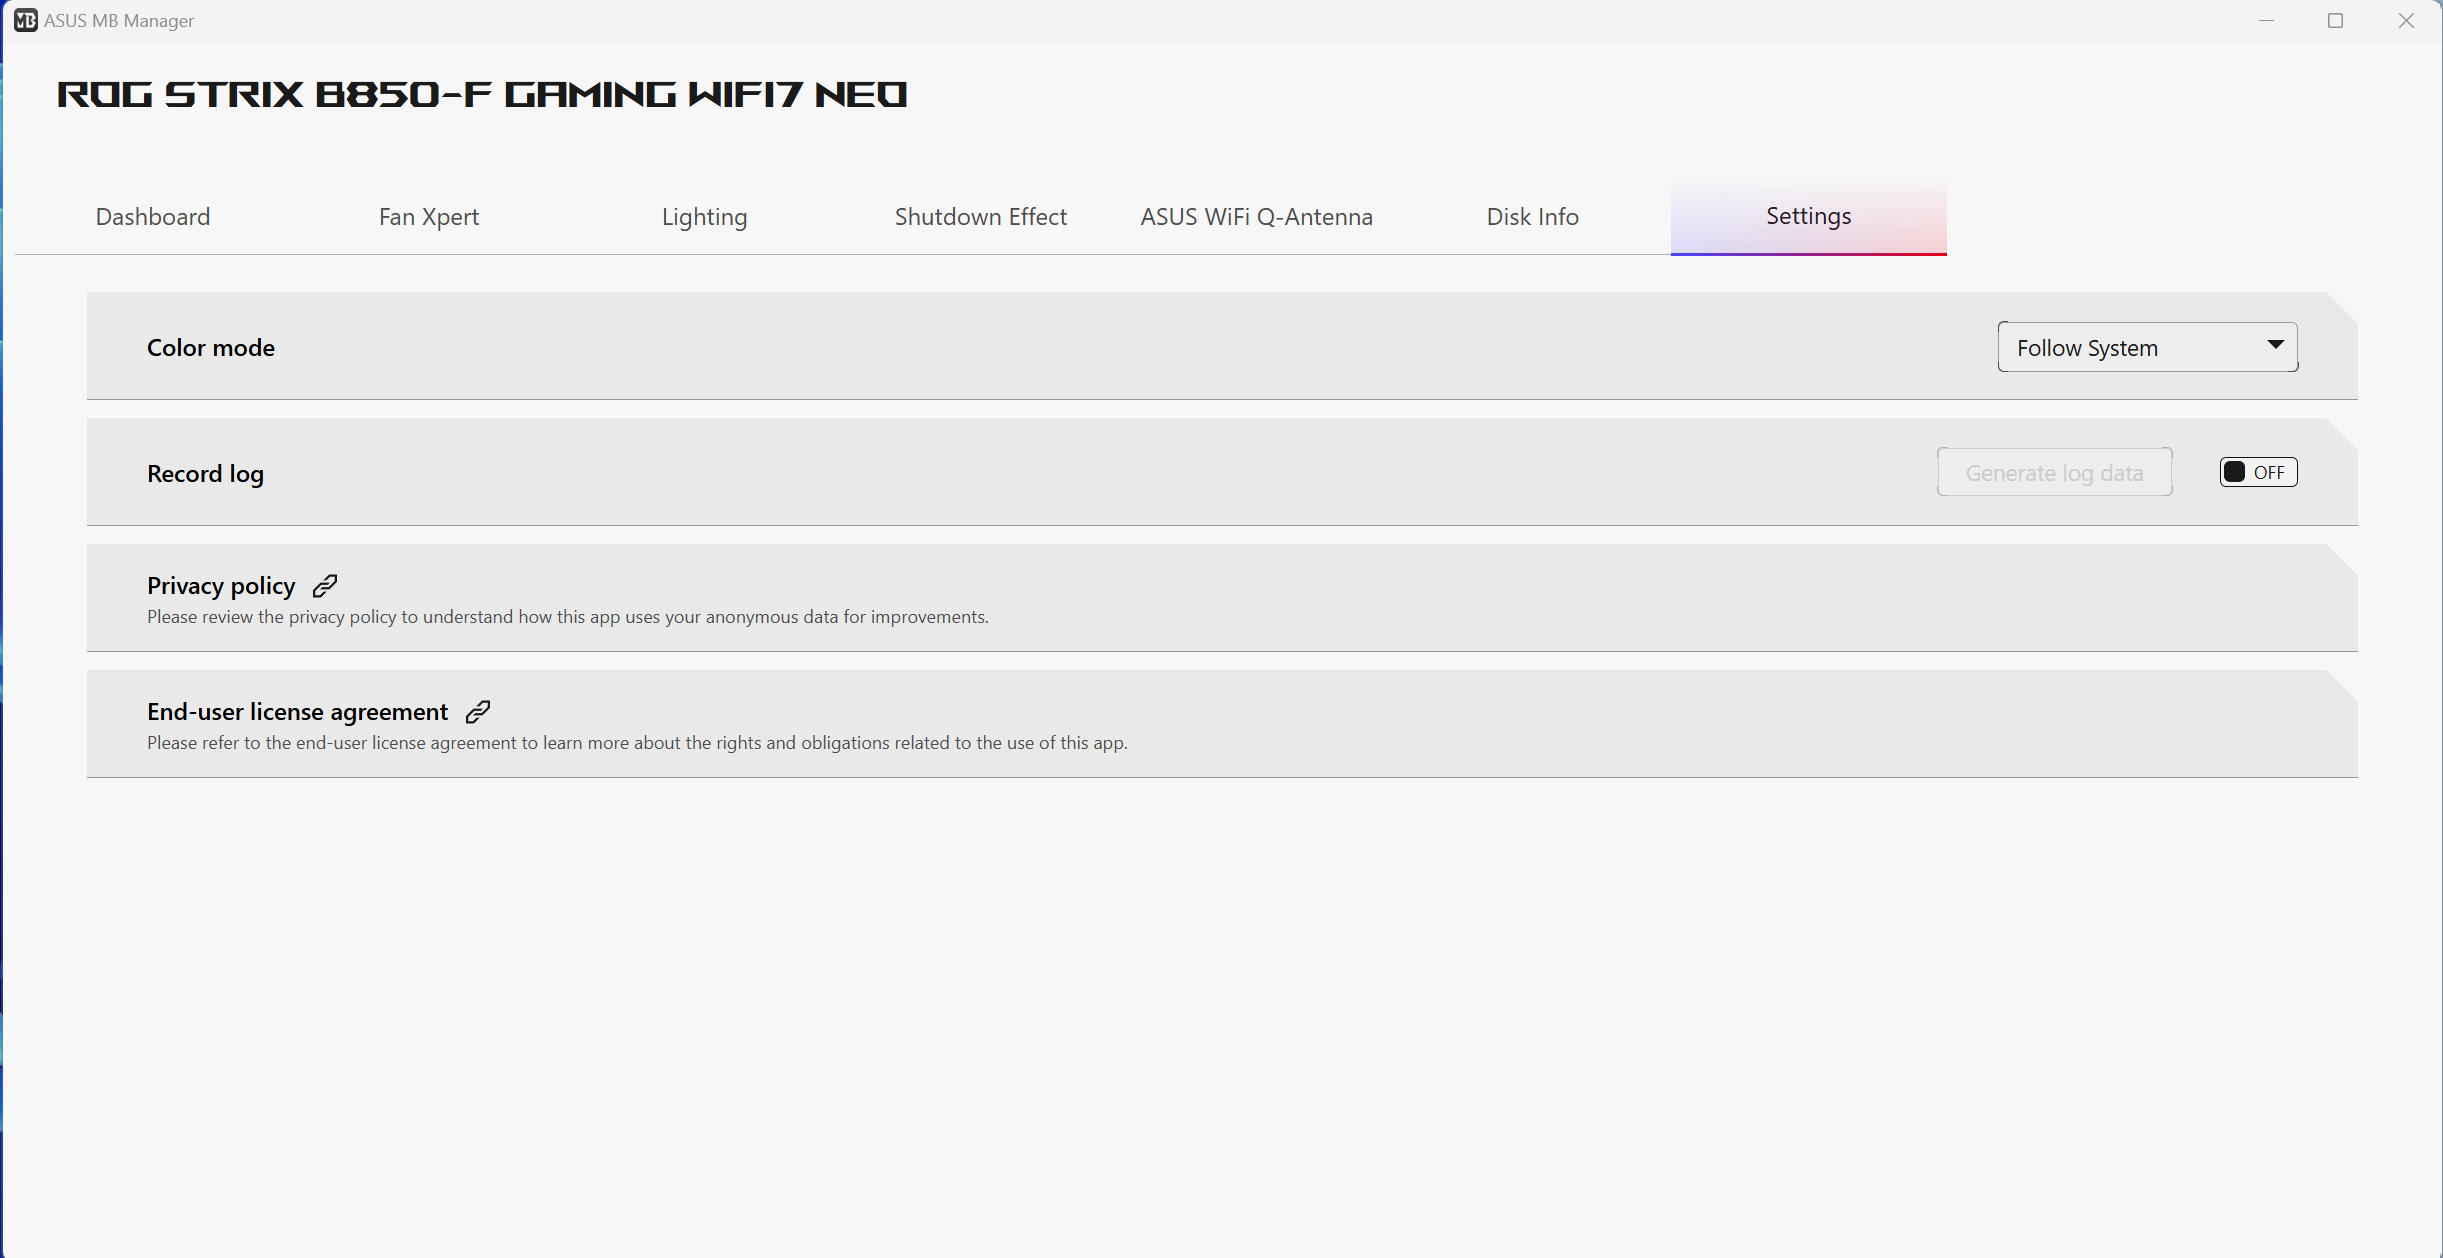Click the Record log label
The width and height of the screenshot is (2443, 1258).
click(x=205, y=474)
